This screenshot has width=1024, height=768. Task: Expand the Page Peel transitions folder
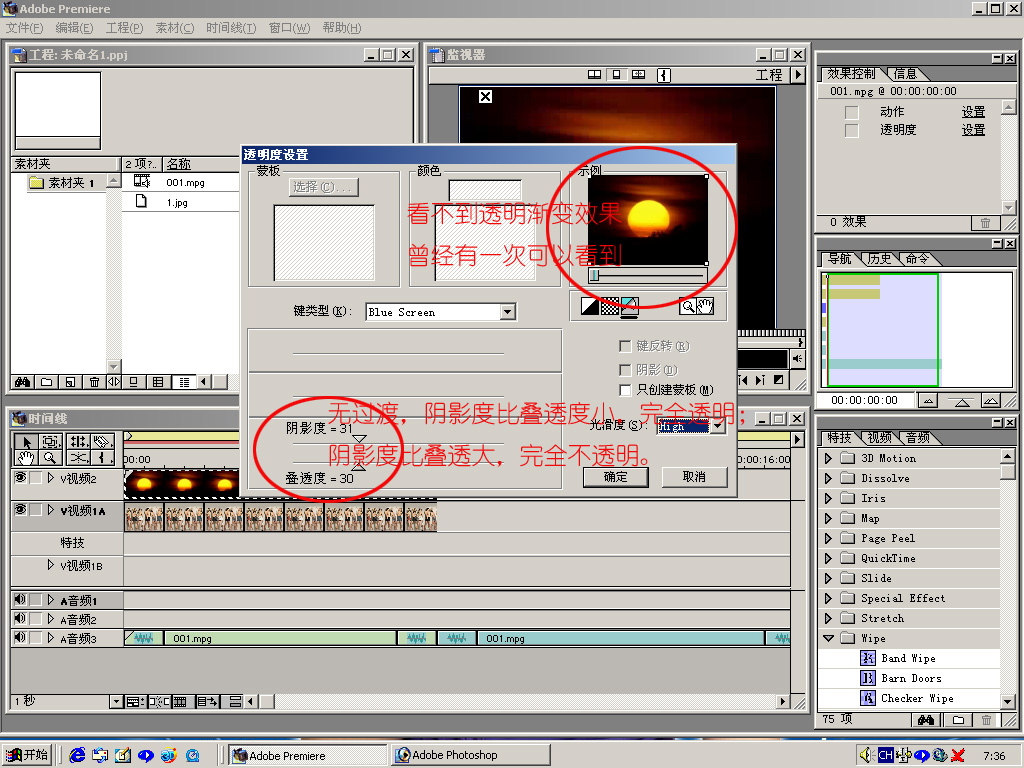829,538
